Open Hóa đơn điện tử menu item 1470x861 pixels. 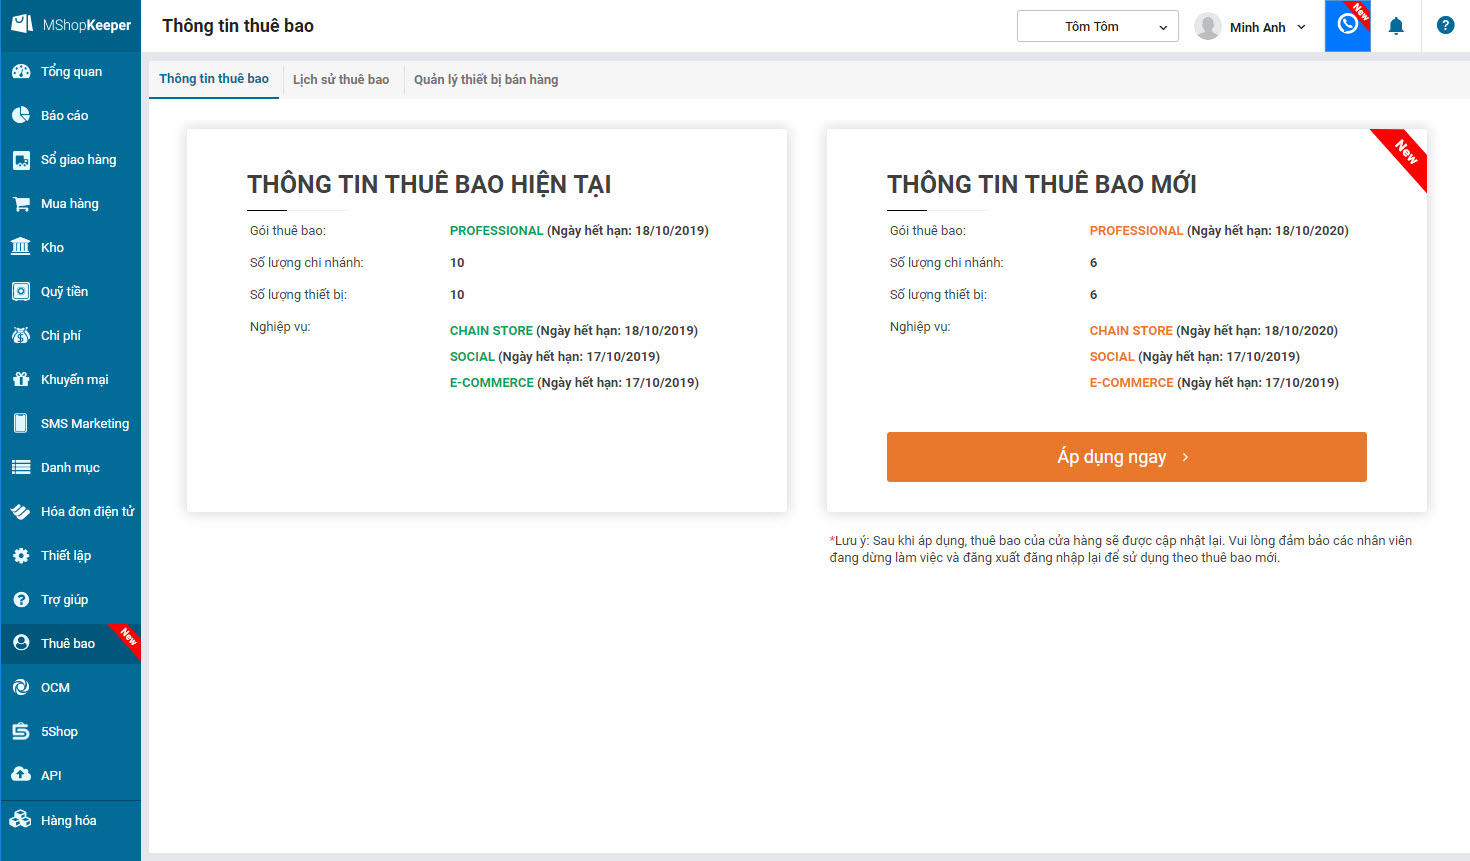[87, 511]
